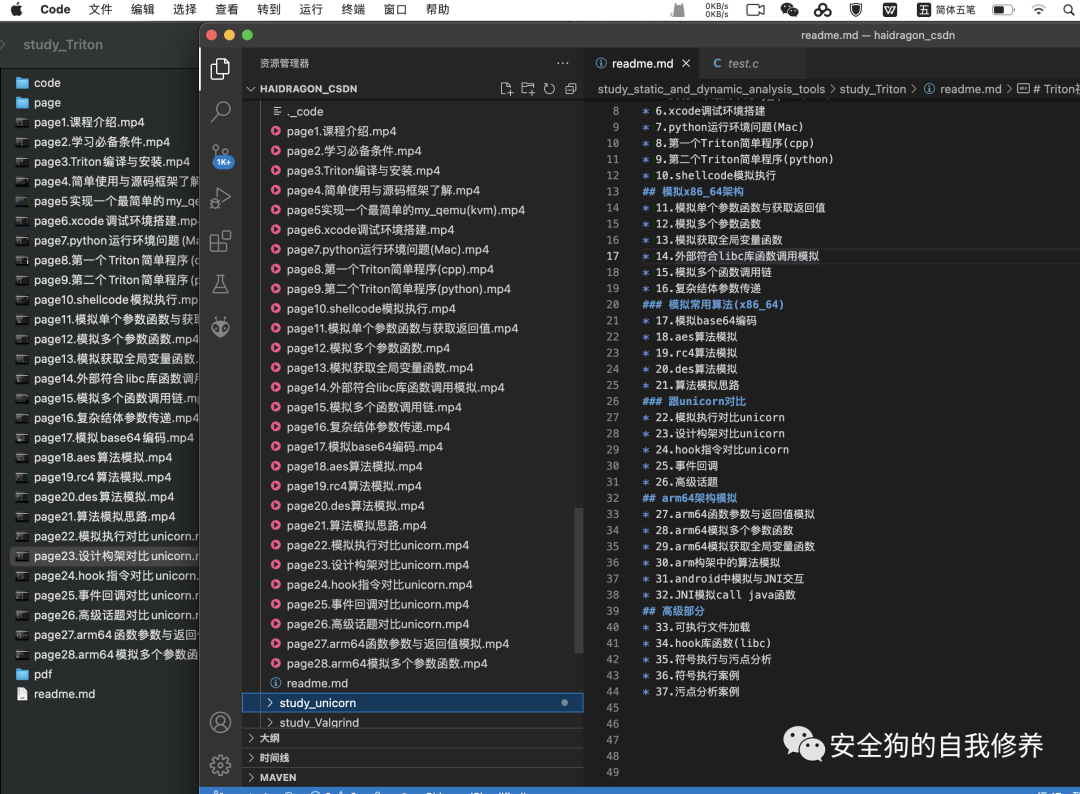Open the Extensions view
This screenshot has height=794, width=1080.
point(220,241)
